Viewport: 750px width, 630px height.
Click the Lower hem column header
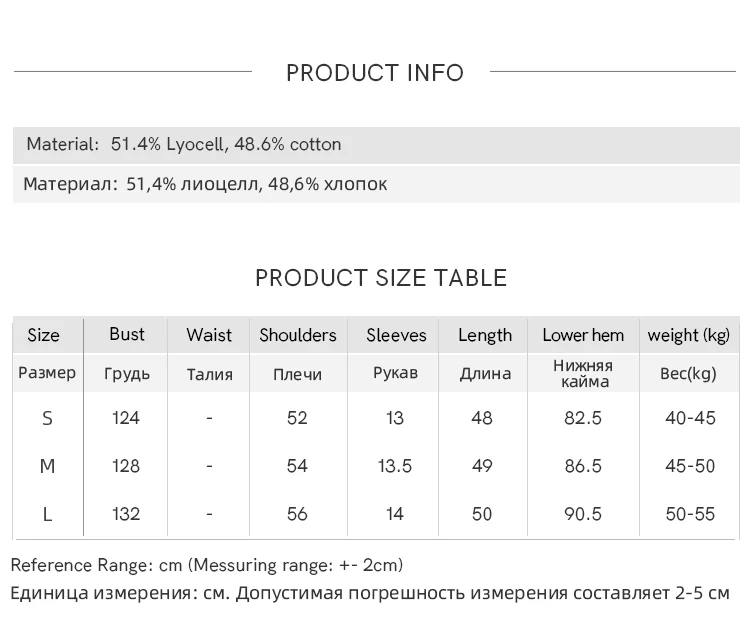point(583,335)
